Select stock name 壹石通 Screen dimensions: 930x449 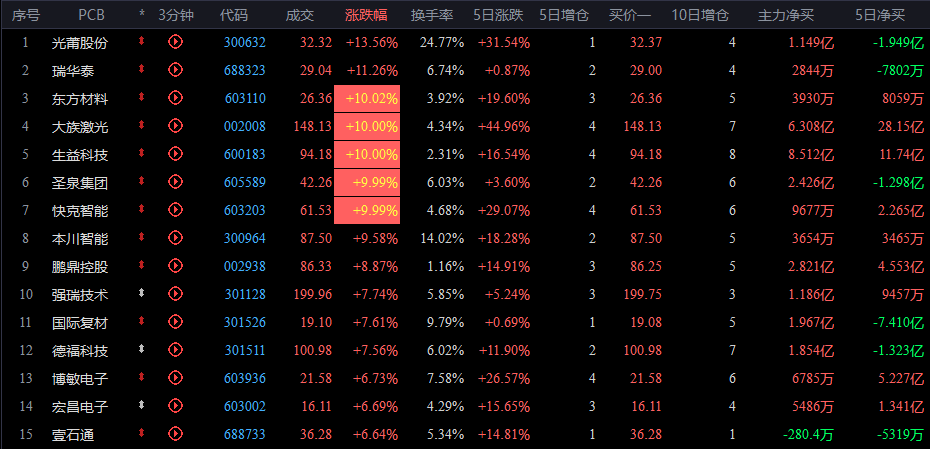(x=73, y=435)
